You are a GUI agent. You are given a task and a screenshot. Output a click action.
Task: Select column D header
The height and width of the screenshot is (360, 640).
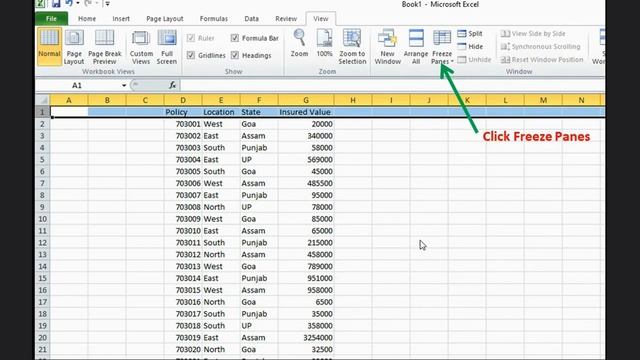(x=183, y=100)
